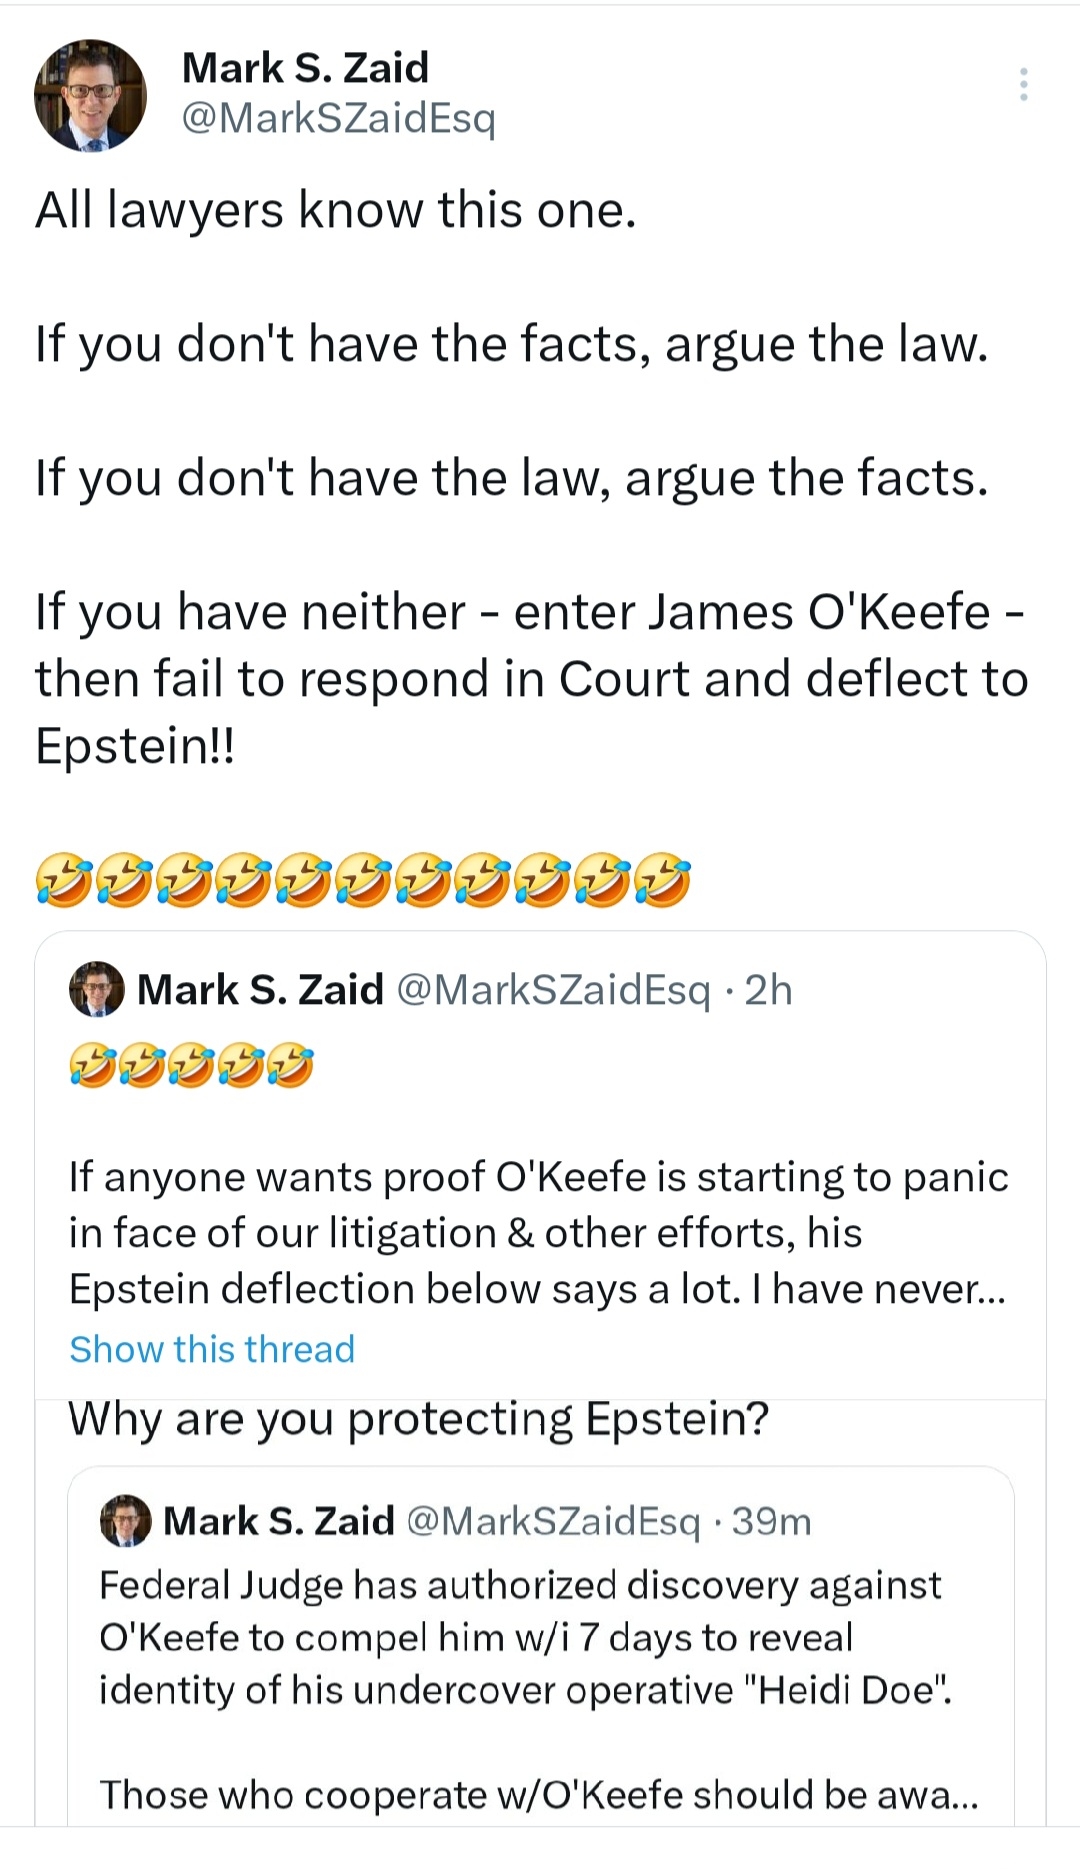
Task: Open the quoted tweet about O'Keefe starting to panic
Action: coord(537,1233)
